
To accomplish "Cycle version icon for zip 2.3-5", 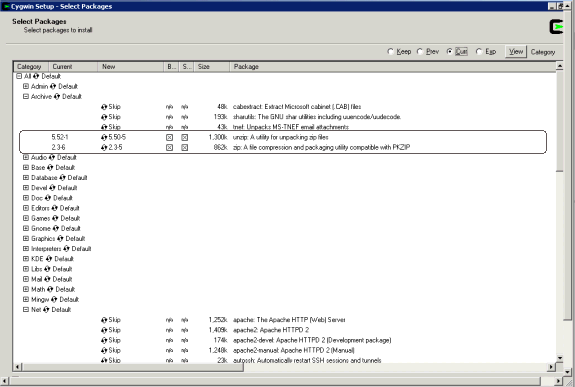I will (x=104, y=147).
